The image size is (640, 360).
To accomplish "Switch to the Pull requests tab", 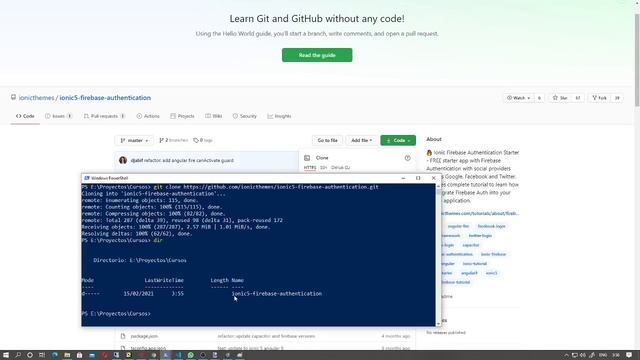I will pyautogui.click(x=104, y=116).
